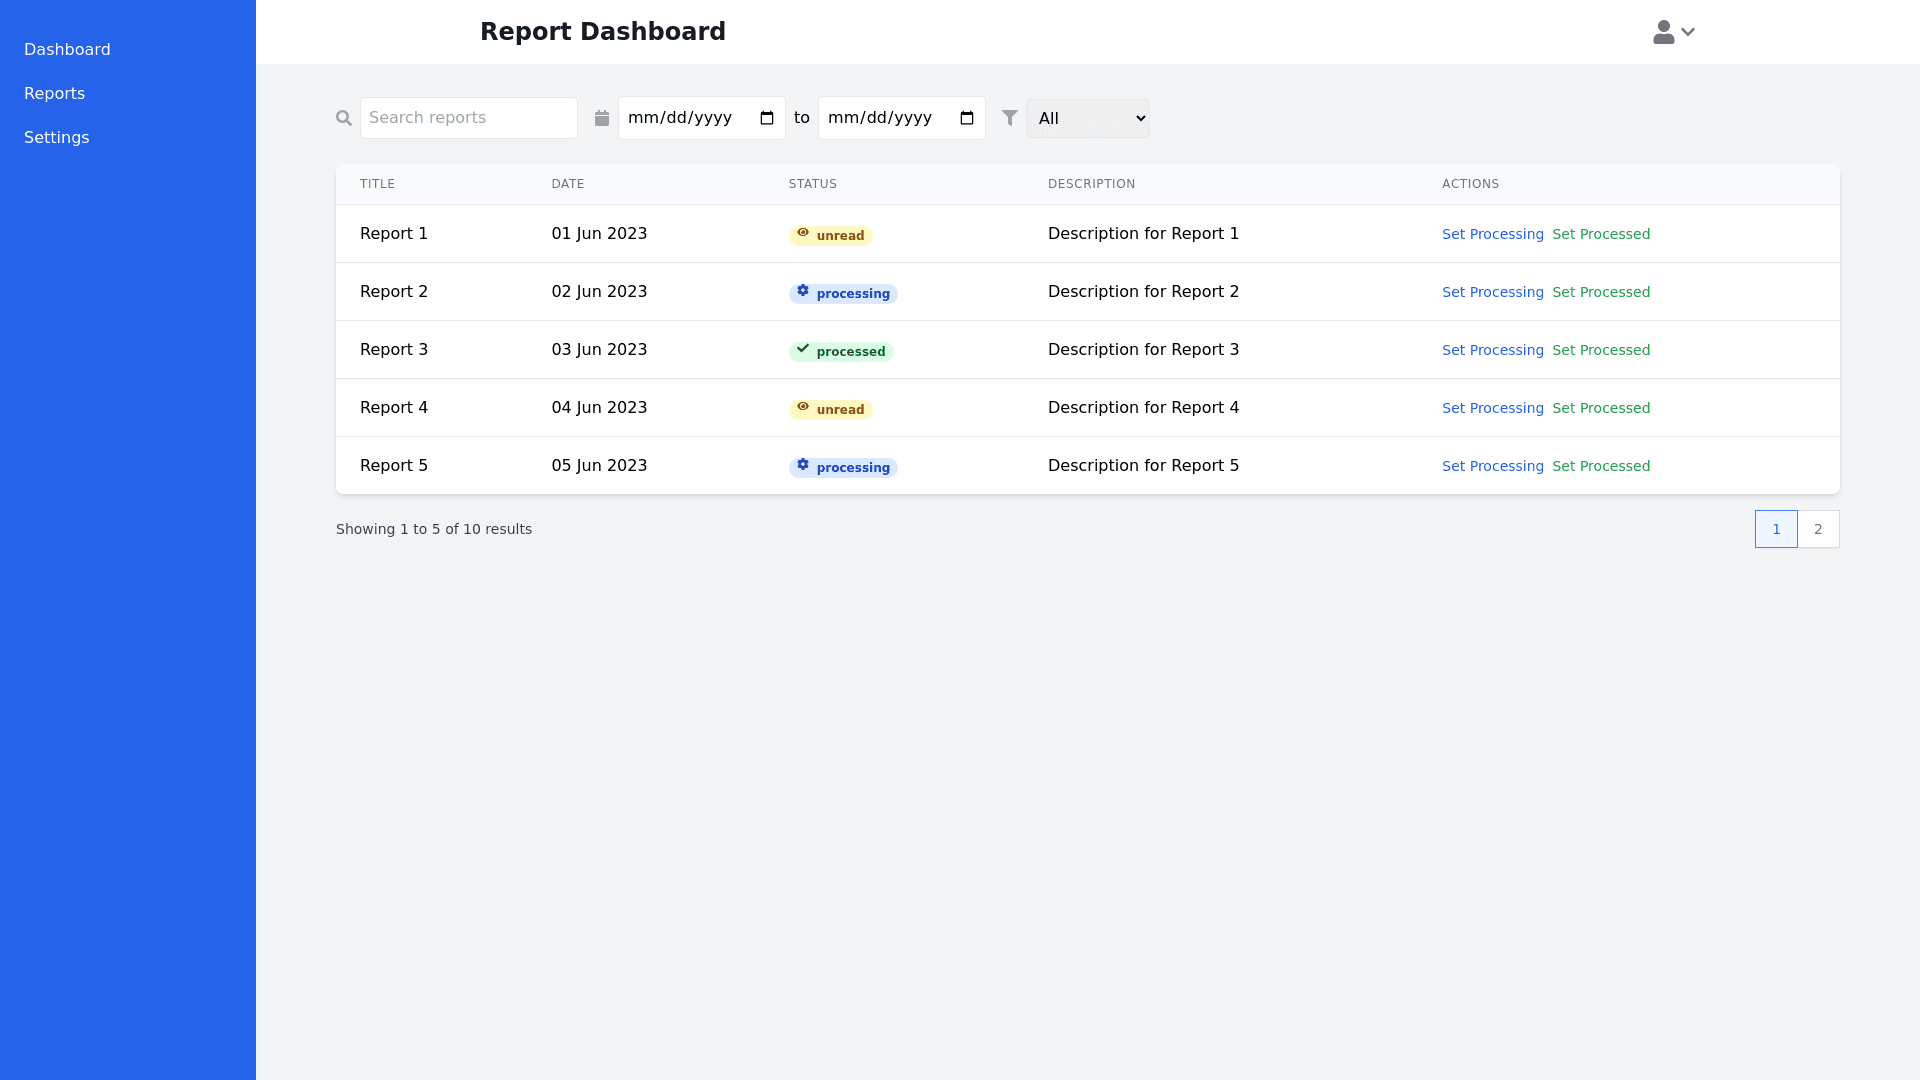Go to page 2 of results
The image size is (1920, 1080).
[1818, 529]
